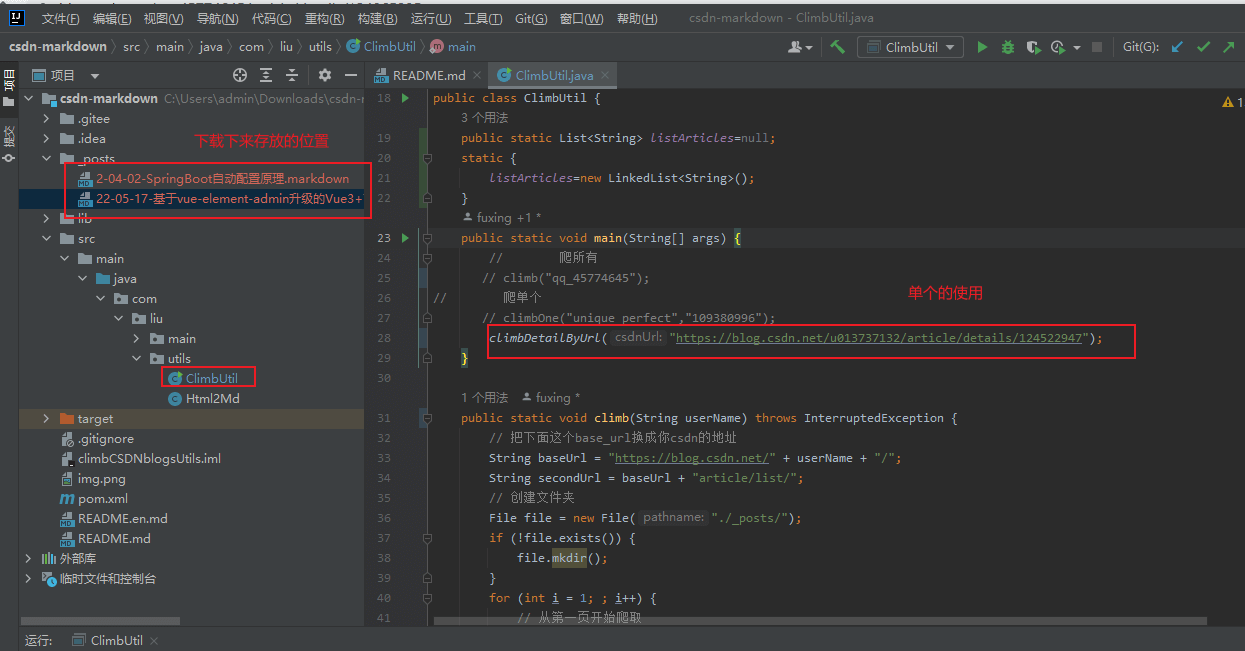Start debugging with the green bug icon

[1008, 47]
